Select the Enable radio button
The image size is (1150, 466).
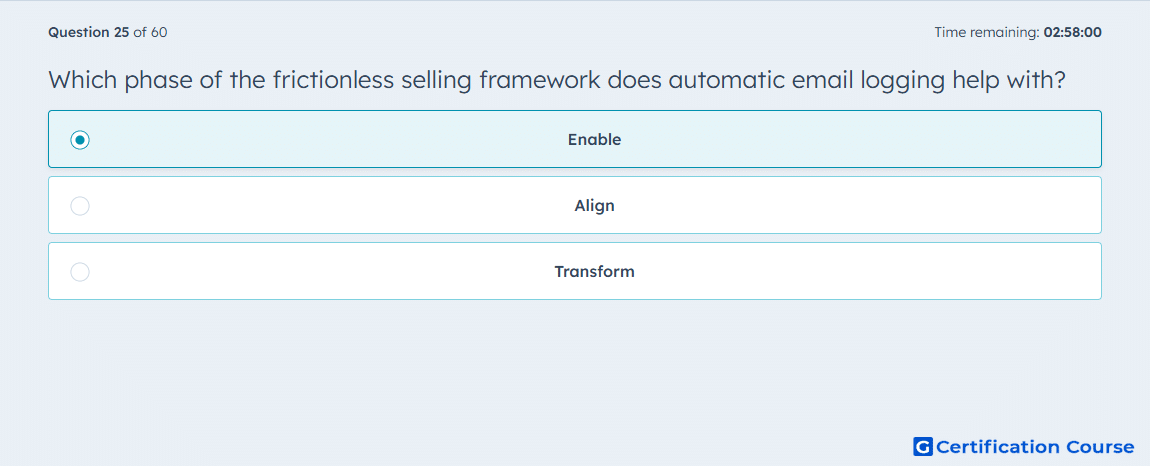click(x=80, y=139)
